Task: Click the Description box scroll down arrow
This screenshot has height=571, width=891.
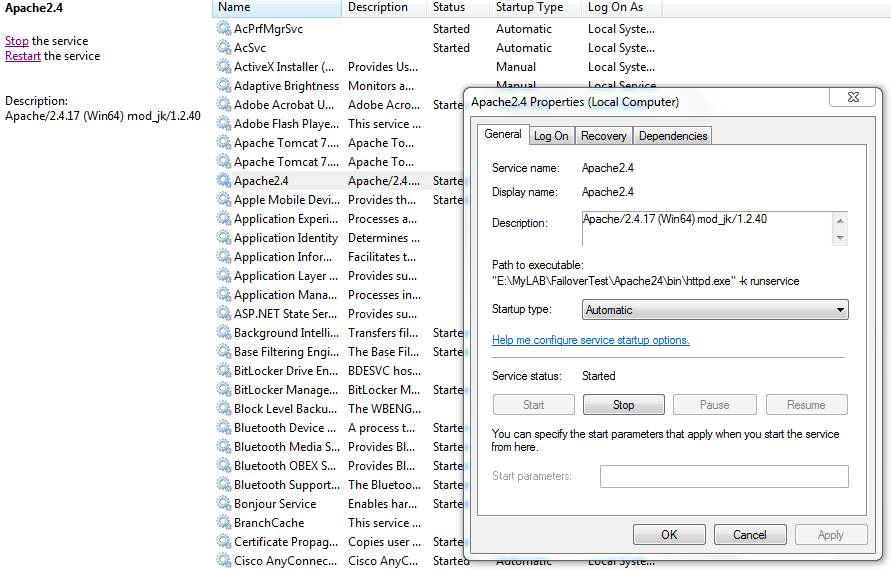Action: point(840,237)
